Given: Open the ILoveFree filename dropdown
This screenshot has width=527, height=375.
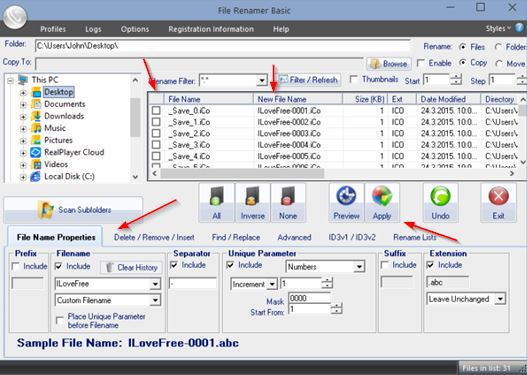Looking at the screenshot, I should (155, 284).
